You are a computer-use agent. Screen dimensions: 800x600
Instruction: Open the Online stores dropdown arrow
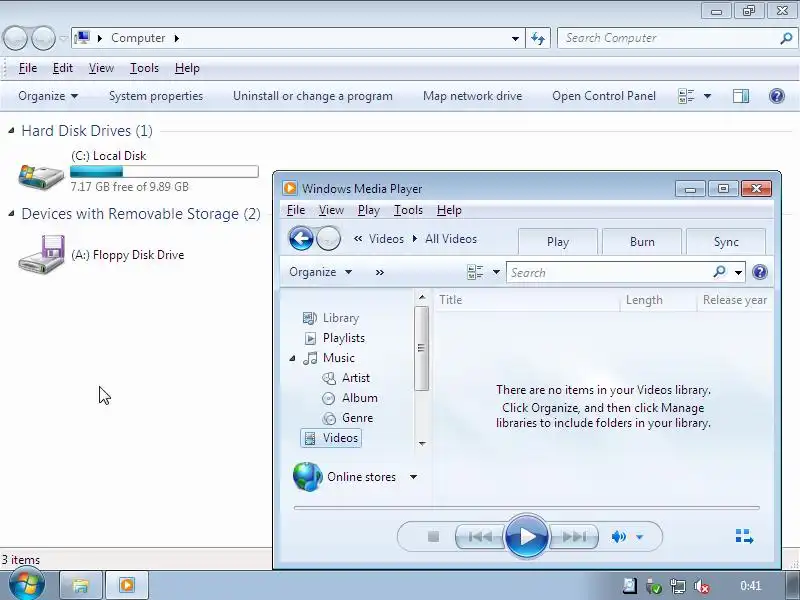coord(413,477)
